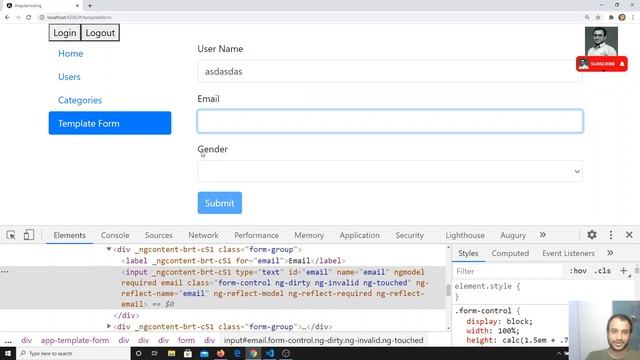The width and height of the screenshot is (640, 360).
Task: Click the Styles filter input
Action: coord(508,271)
